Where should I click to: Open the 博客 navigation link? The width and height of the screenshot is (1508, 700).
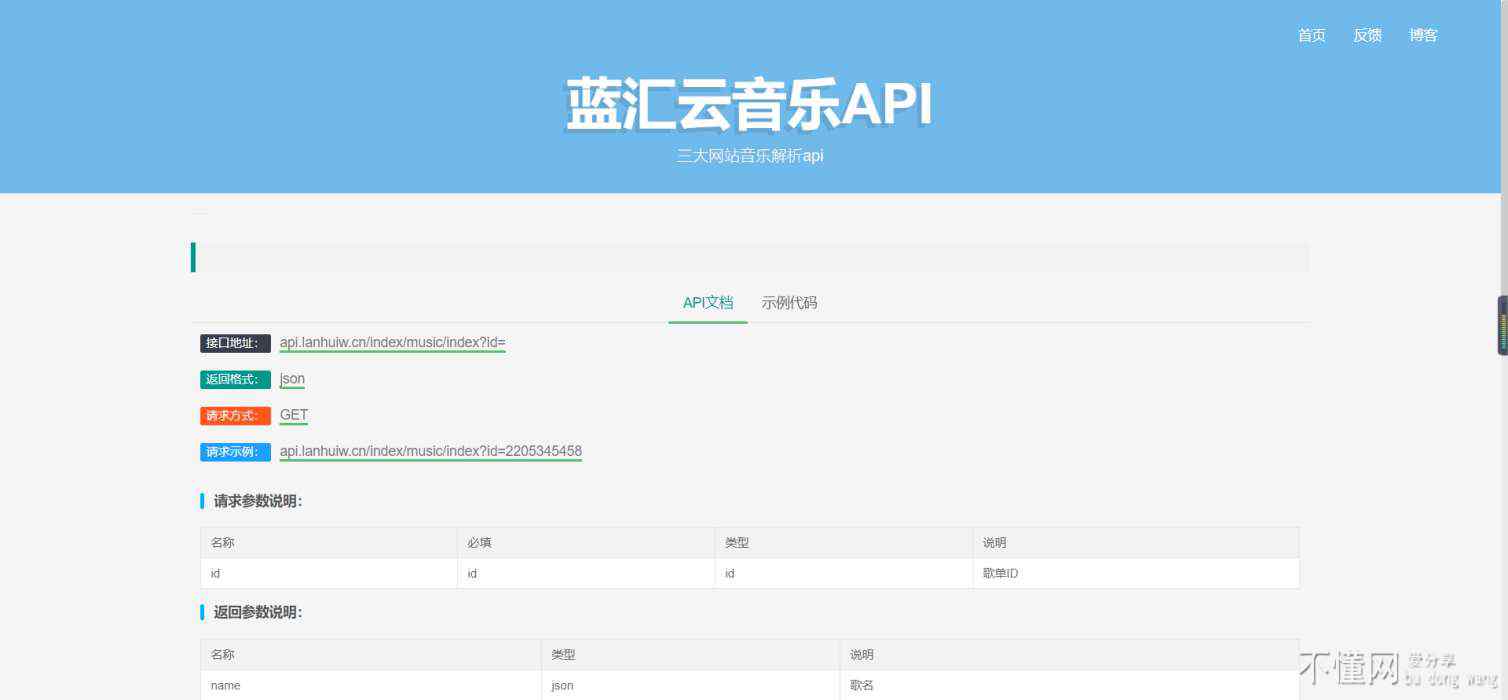pos(1423,35)
